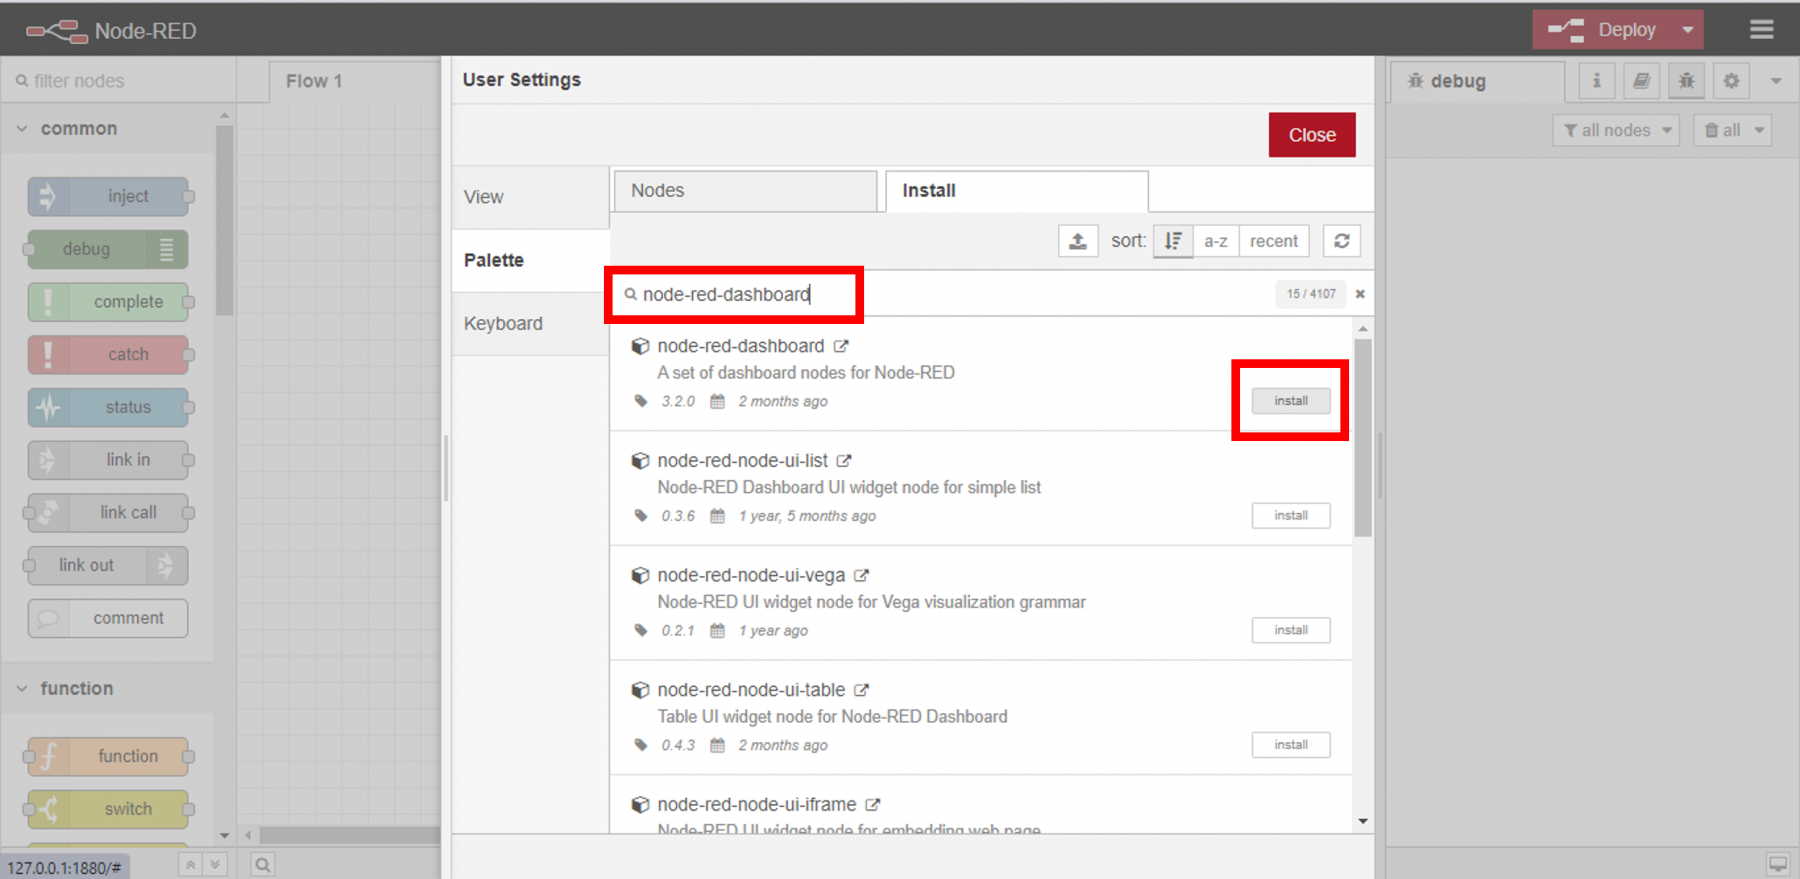The height and width of the screenshot is (879, 1800).
Task: Click the upload module tgz icon
Action: coord(1077,241)
